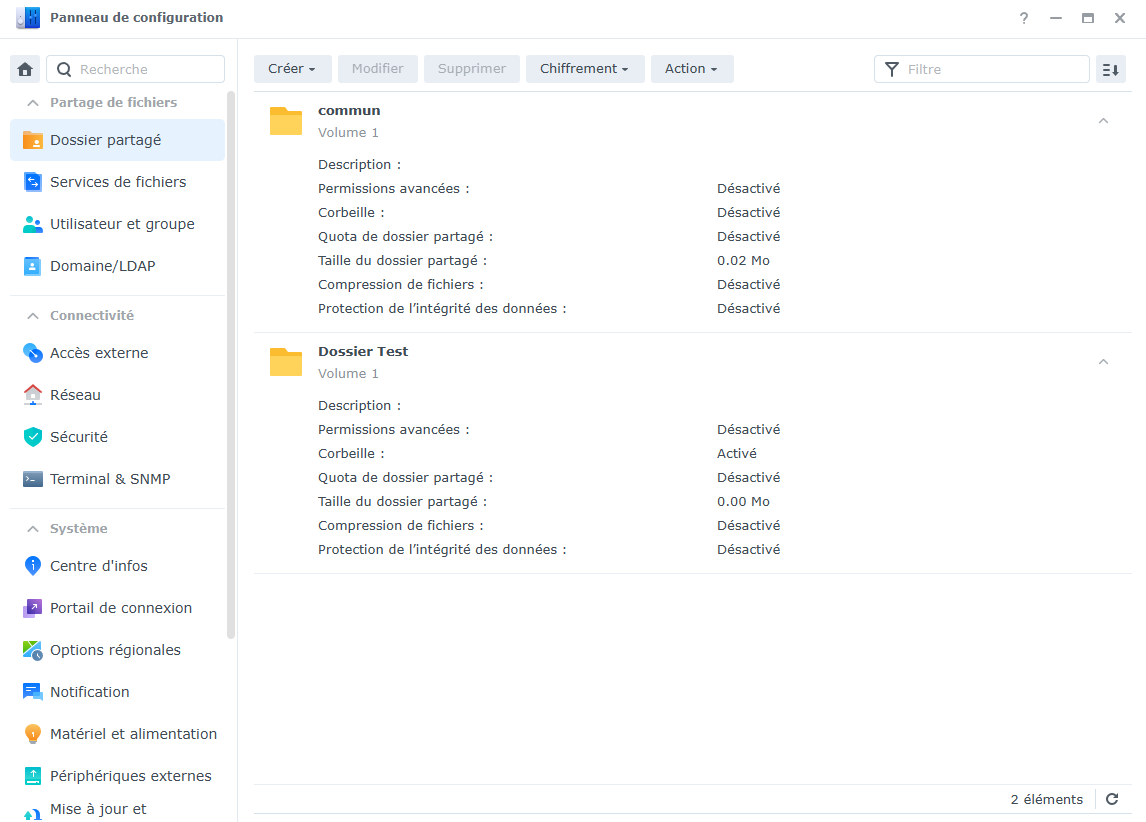Click inside the Recherche search field
Screen dimensions: 1146x822
pyautogui.click(x=140, y=69)
